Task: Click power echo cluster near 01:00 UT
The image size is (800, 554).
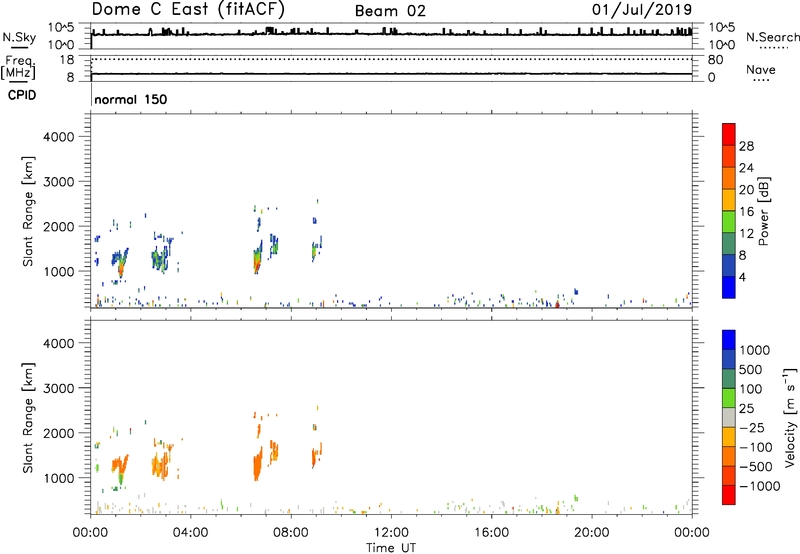Action: (x=120, y=262)
